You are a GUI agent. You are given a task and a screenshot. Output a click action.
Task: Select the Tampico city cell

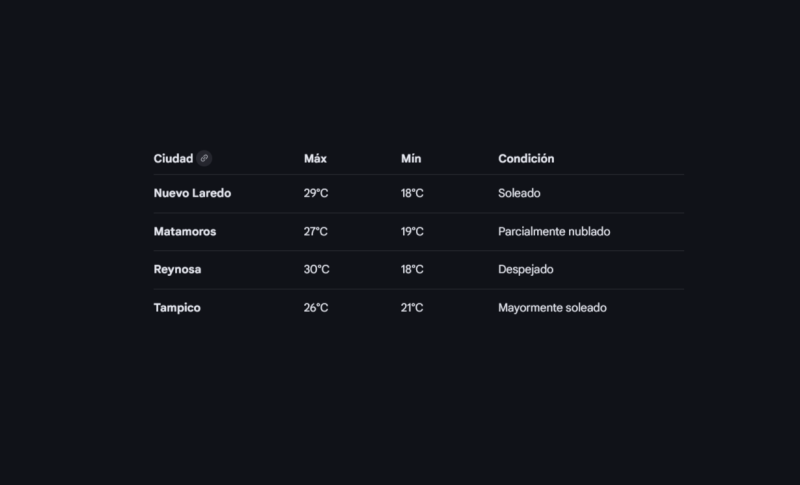pyautogui.click(x=177, y=308)
